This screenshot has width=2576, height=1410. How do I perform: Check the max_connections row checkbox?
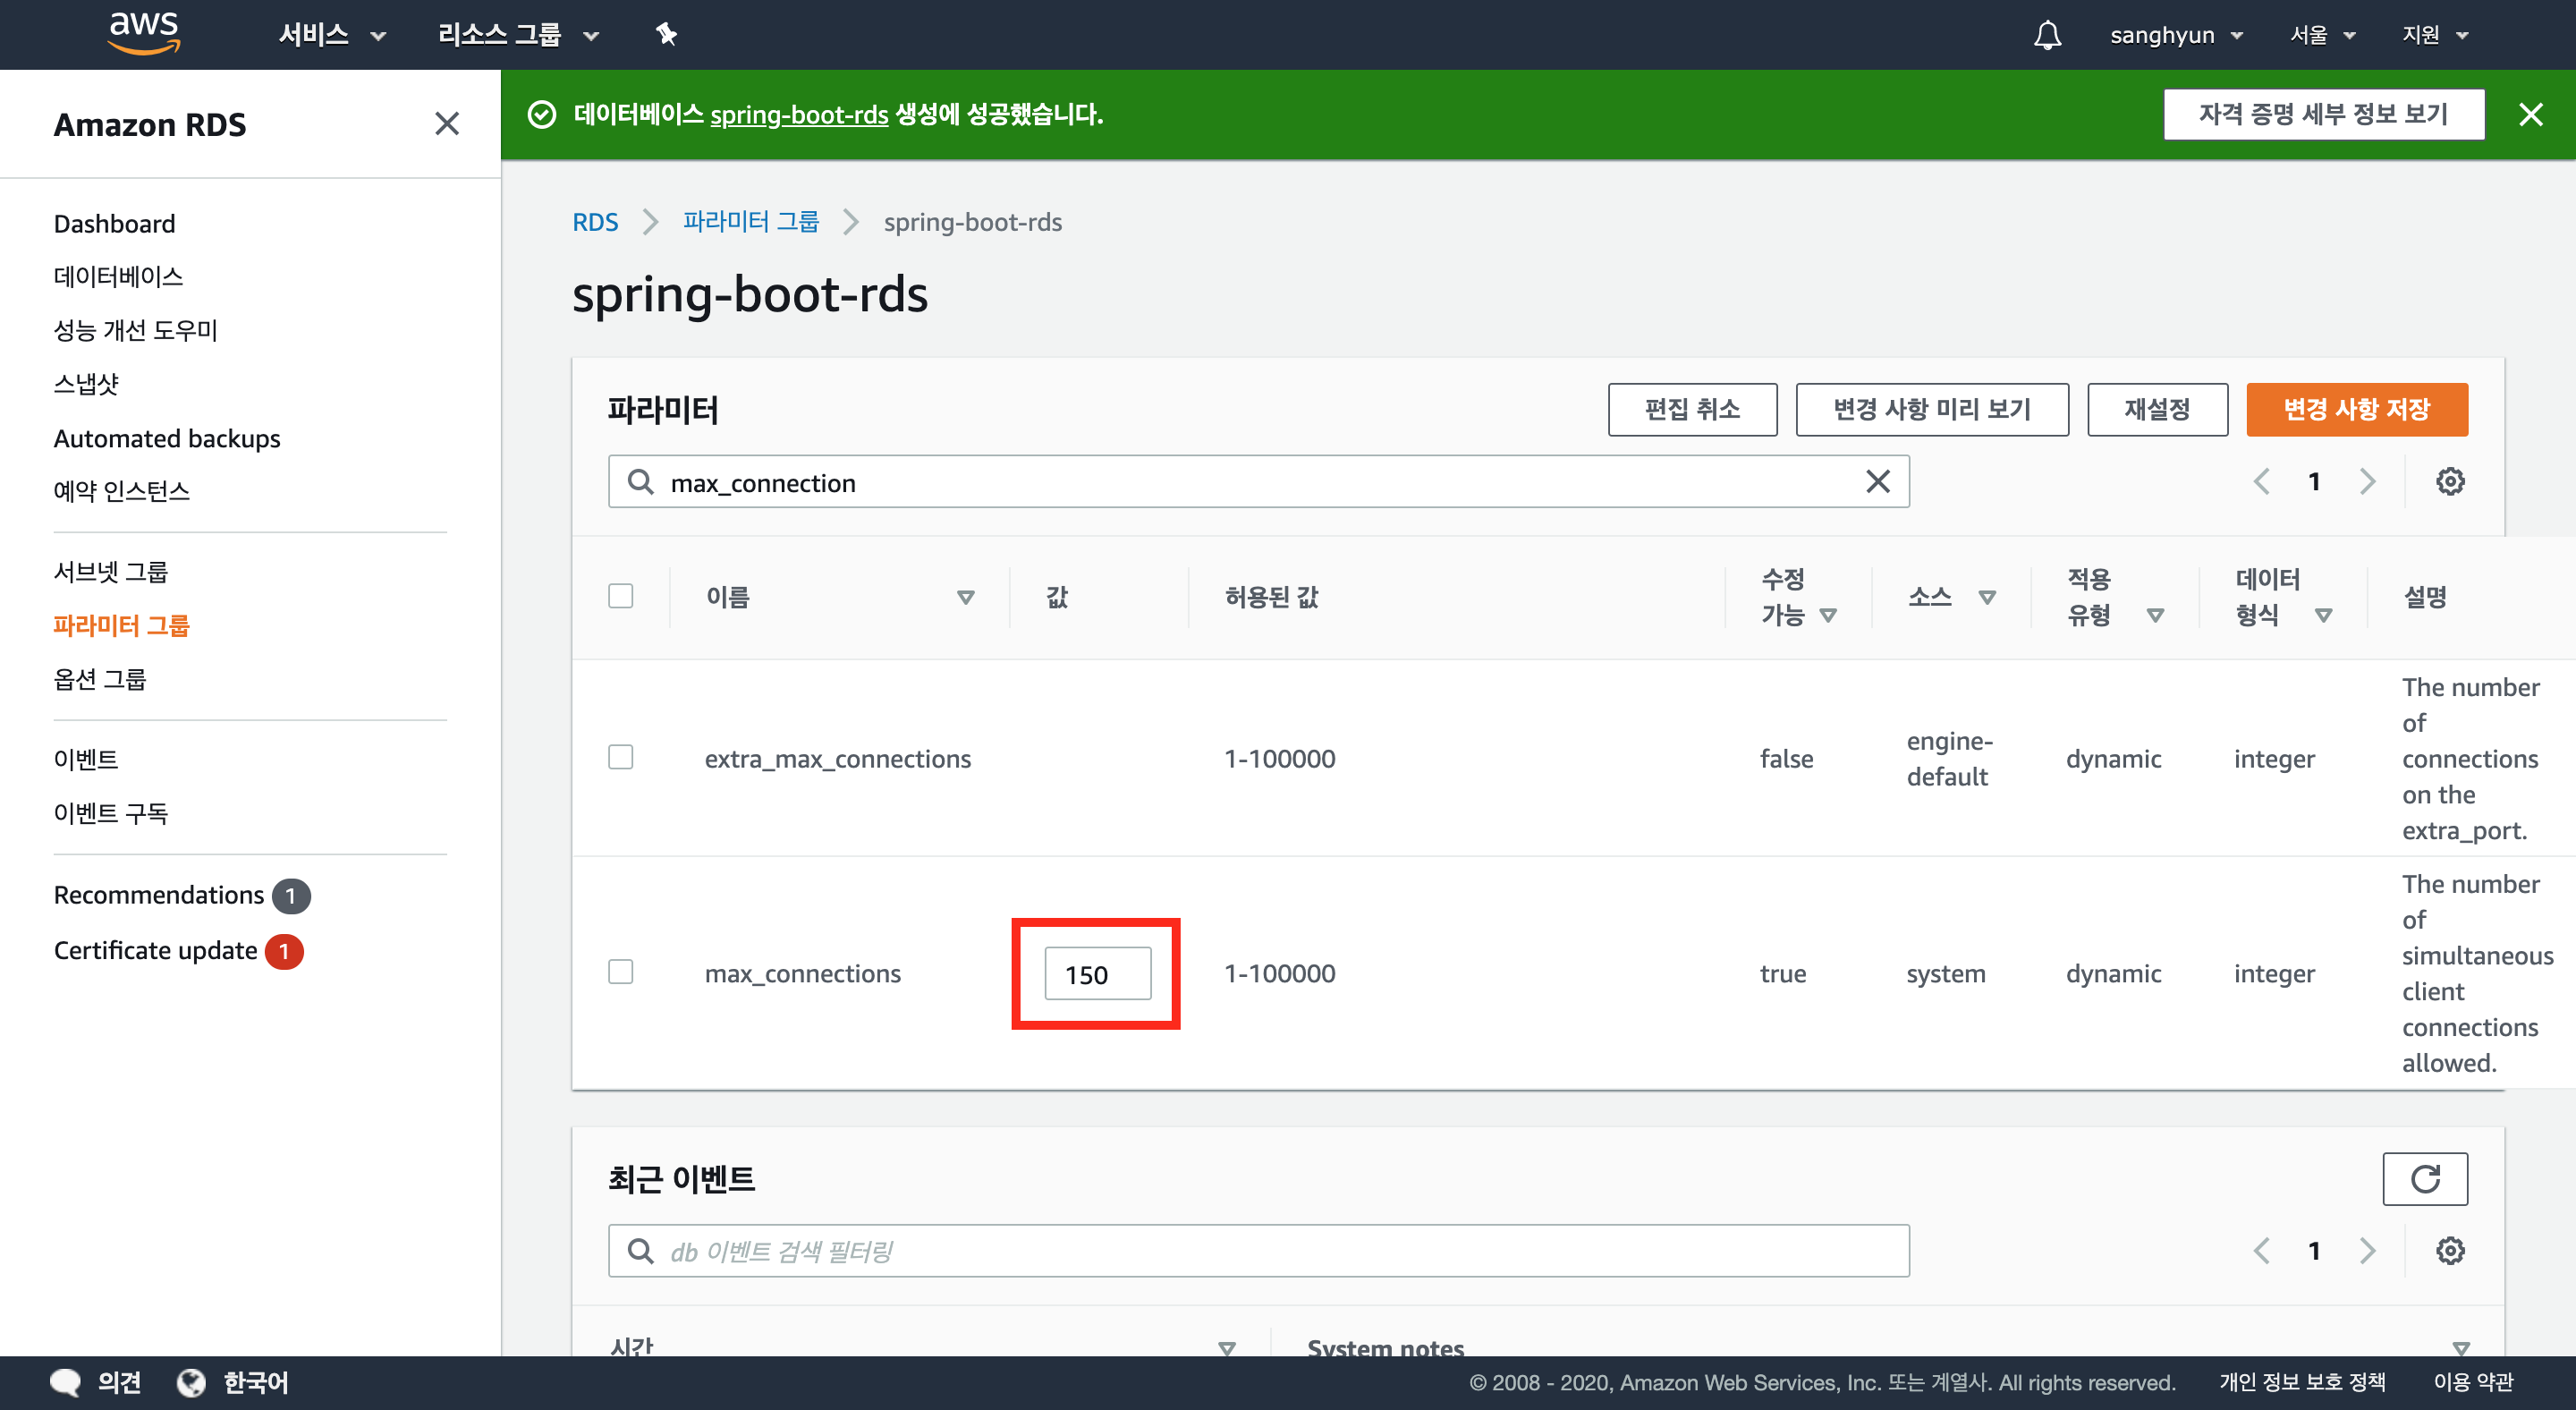point(621,972)
